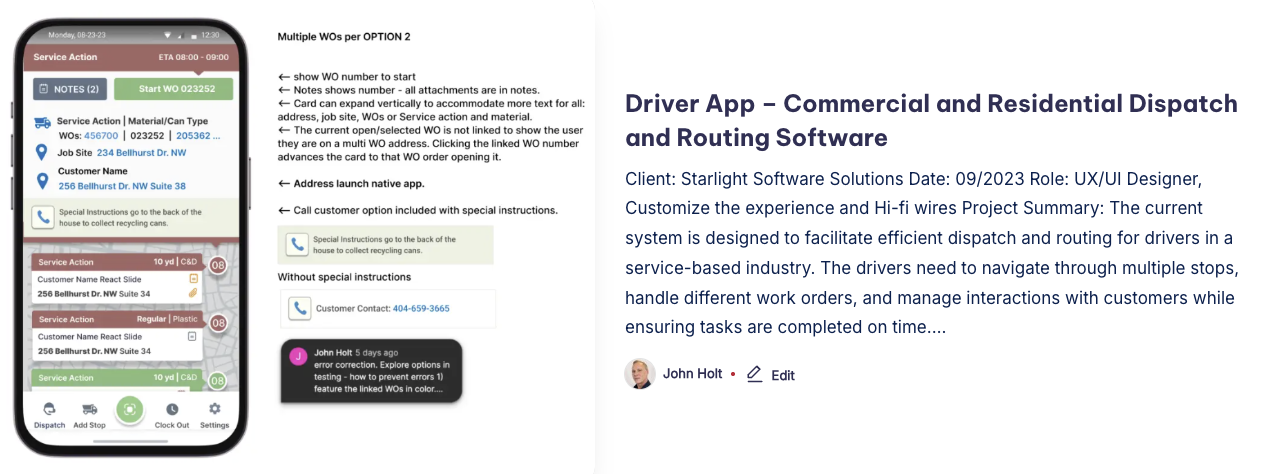Click the Job Site location pin icon
1285x474 pixels.
(42, 152)
